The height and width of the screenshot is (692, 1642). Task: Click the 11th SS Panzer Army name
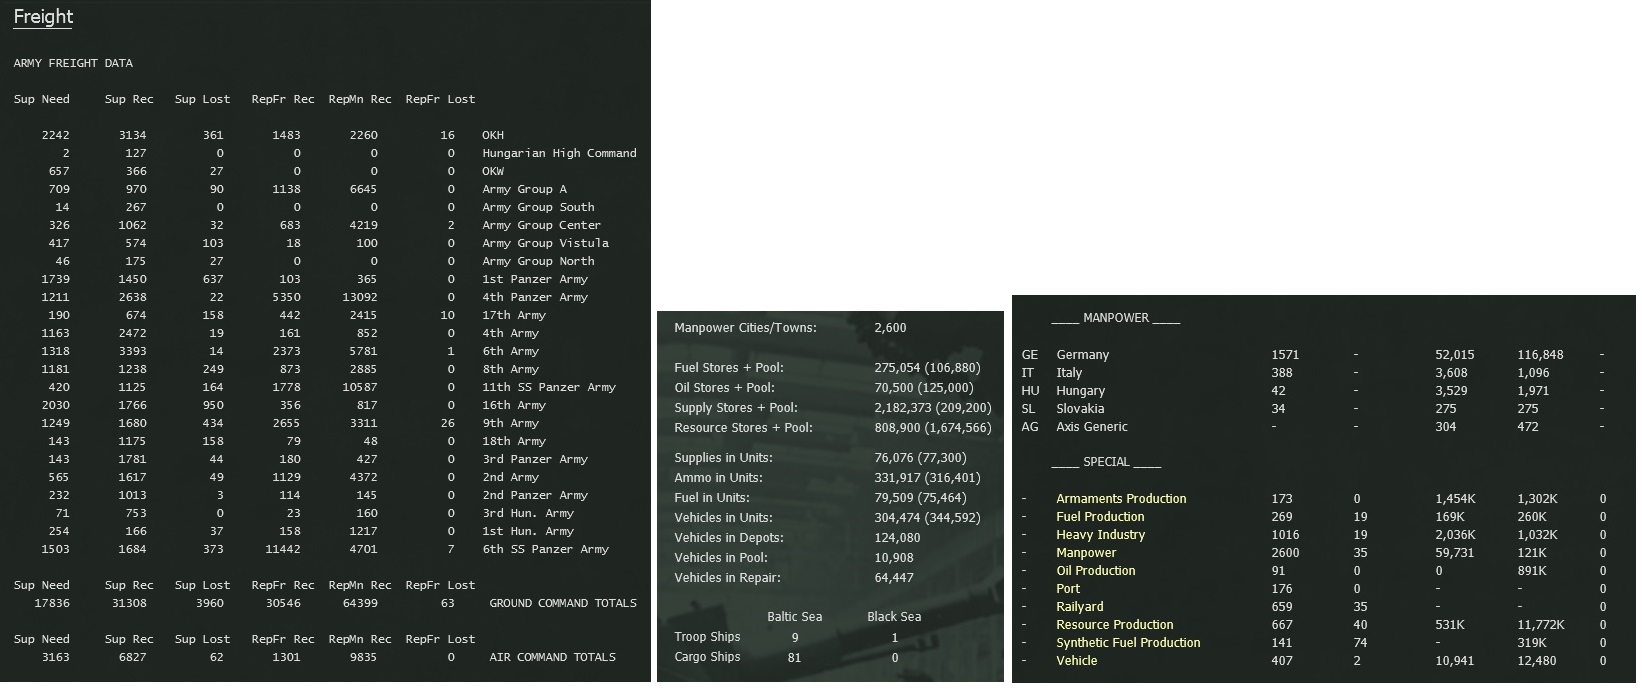click(x=549, y=387)
